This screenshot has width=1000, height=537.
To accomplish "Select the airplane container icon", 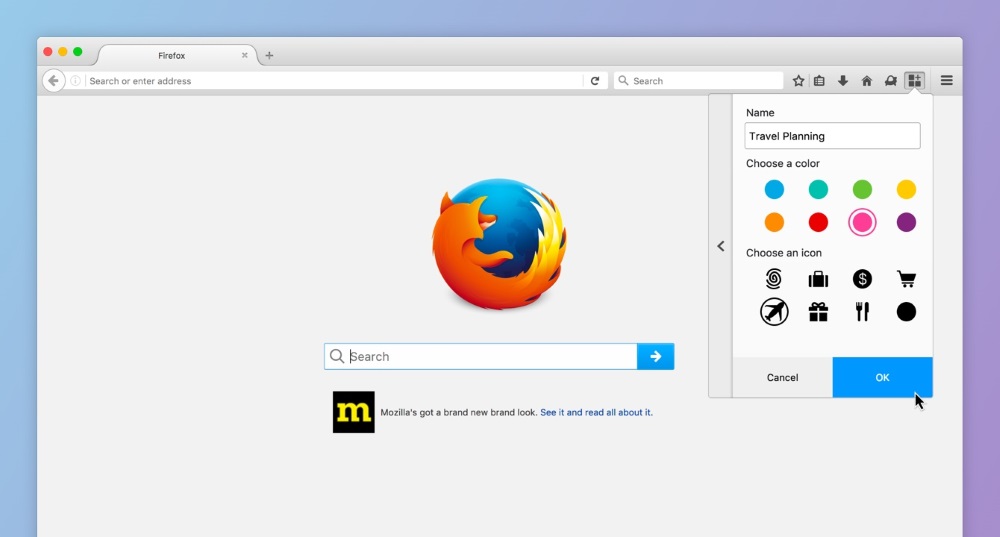I will coord(774,312).
